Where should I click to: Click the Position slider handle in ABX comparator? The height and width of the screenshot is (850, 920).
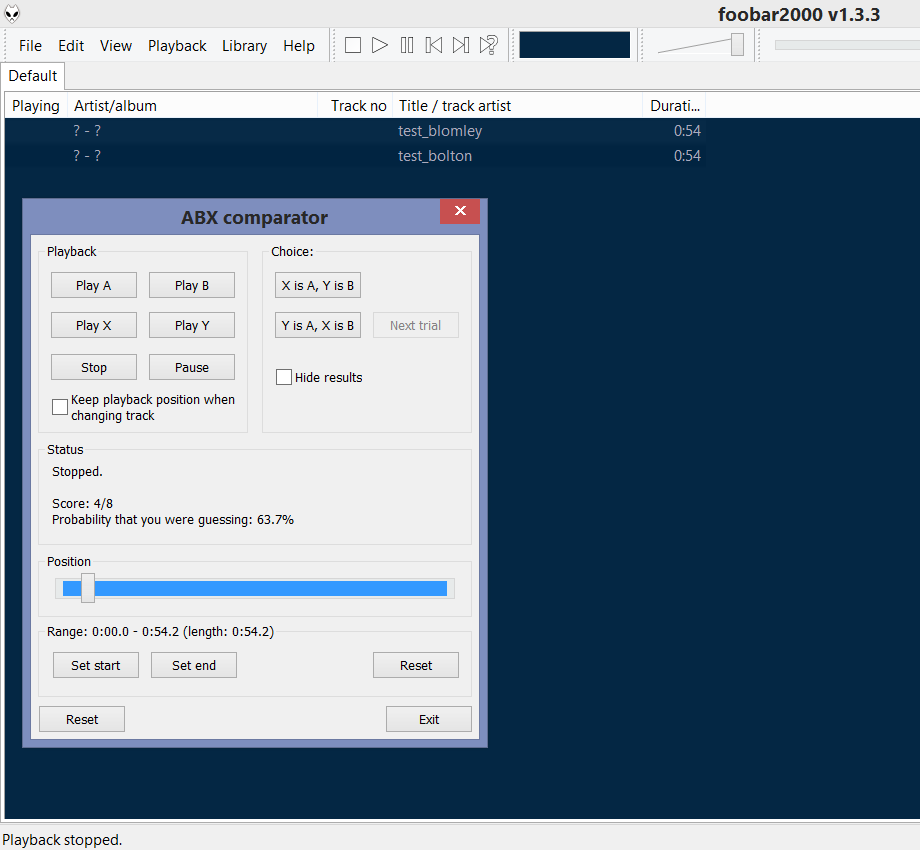point(87,588)
